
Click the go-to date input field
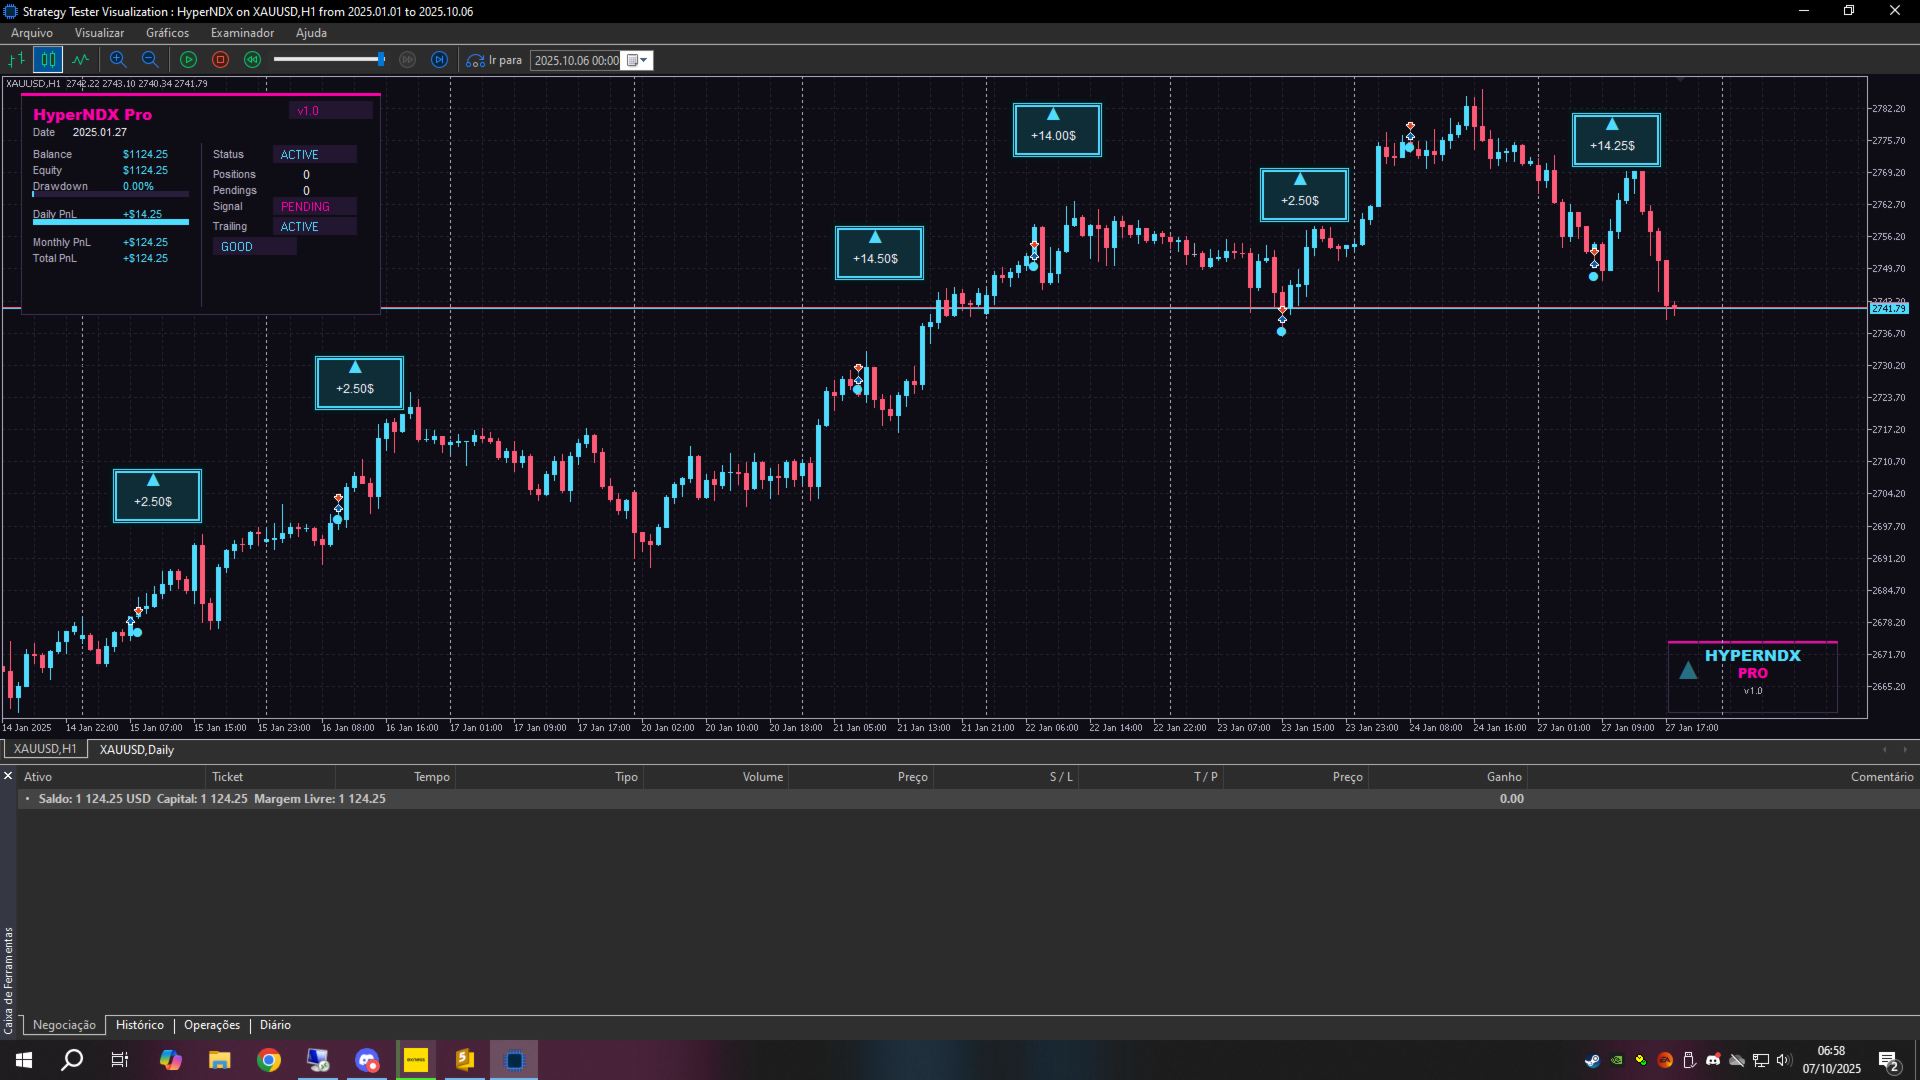[x=575, y=60]
